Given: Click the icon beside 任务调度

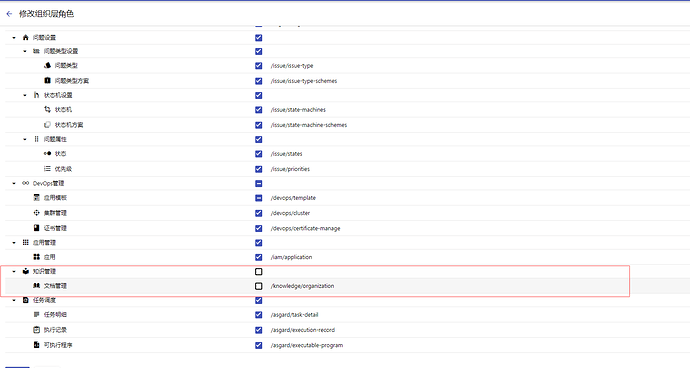Looking at the screenshot, I should 26,300.
